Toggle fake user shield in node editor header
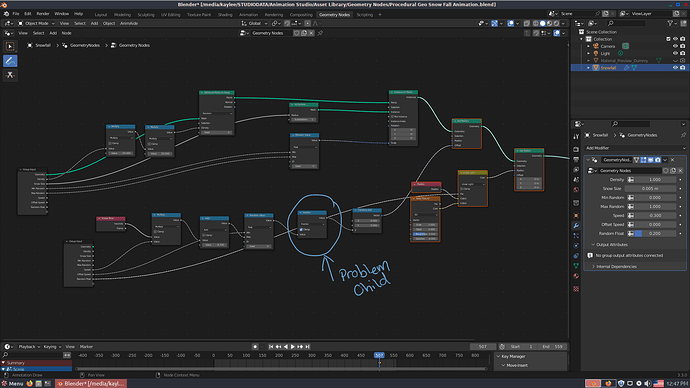This screenshot has height=388, width=690. click(297, 33)
